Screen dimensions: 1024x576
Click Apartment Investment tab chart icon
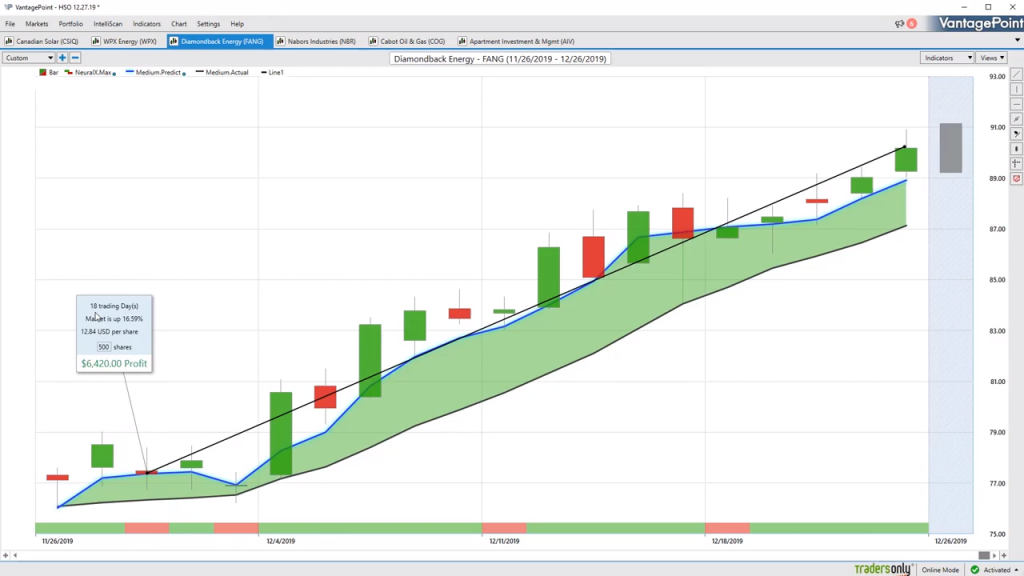pos(462,41)
